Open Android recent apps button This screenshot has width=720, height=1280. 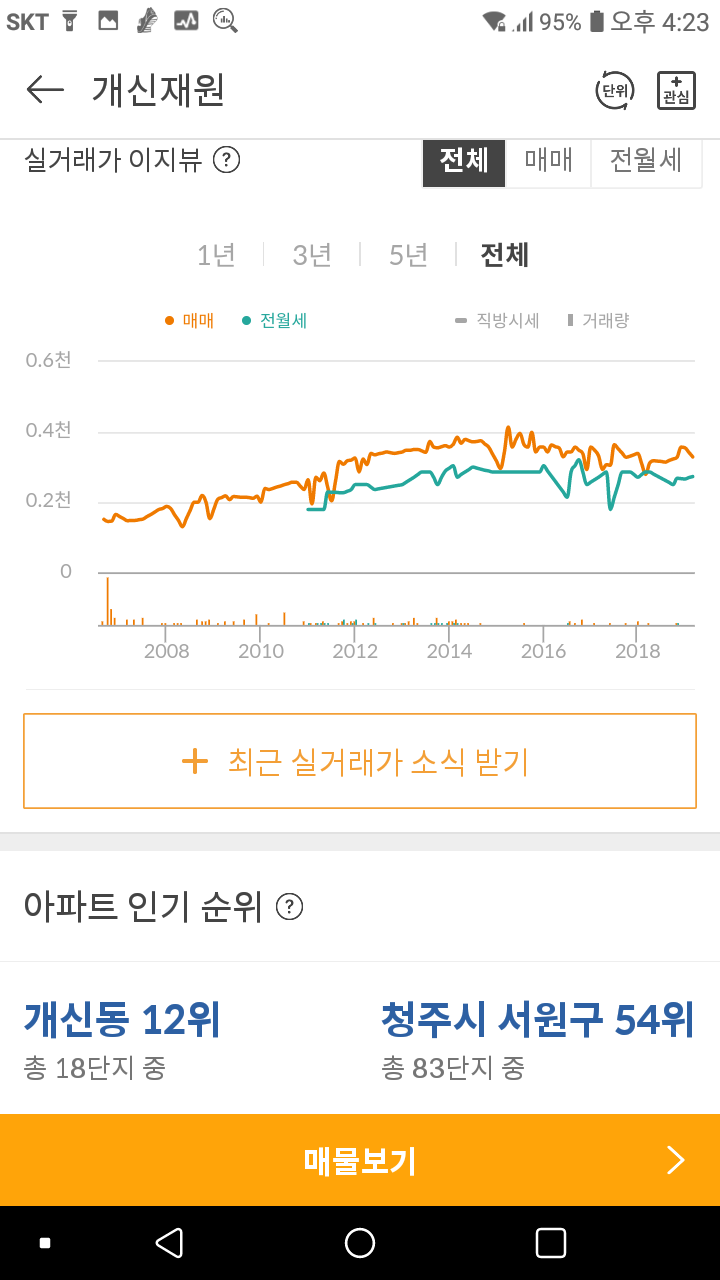coord(551,1243)
